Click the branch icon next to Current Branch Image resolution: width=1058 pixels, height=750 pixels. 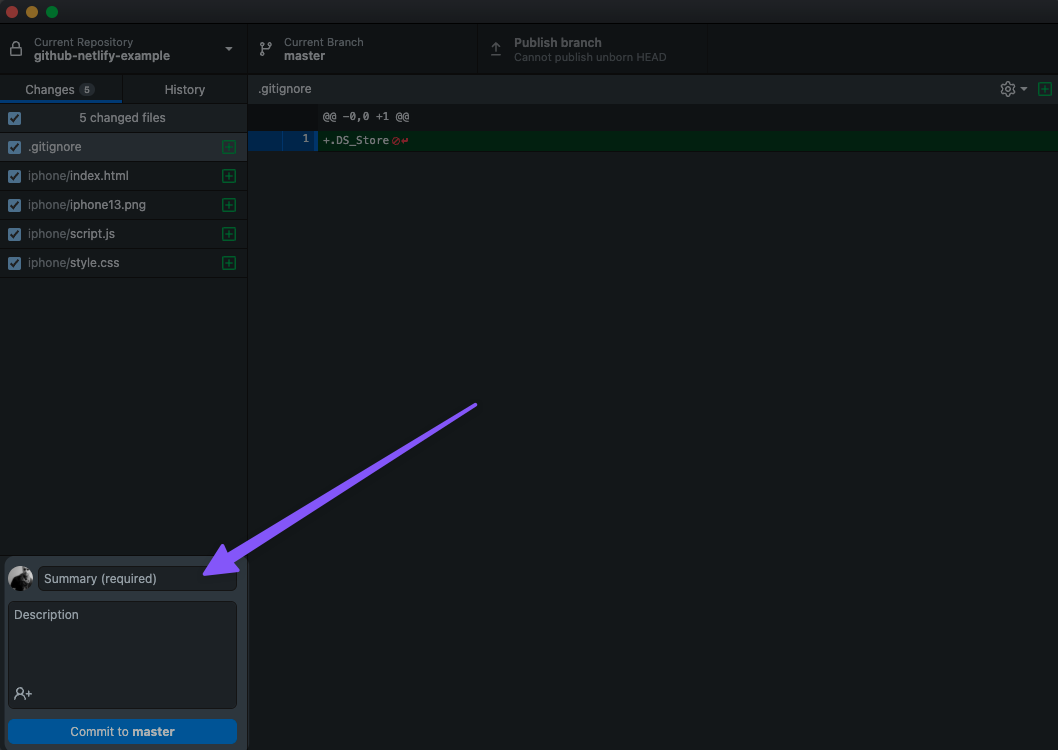click(266, 49)
